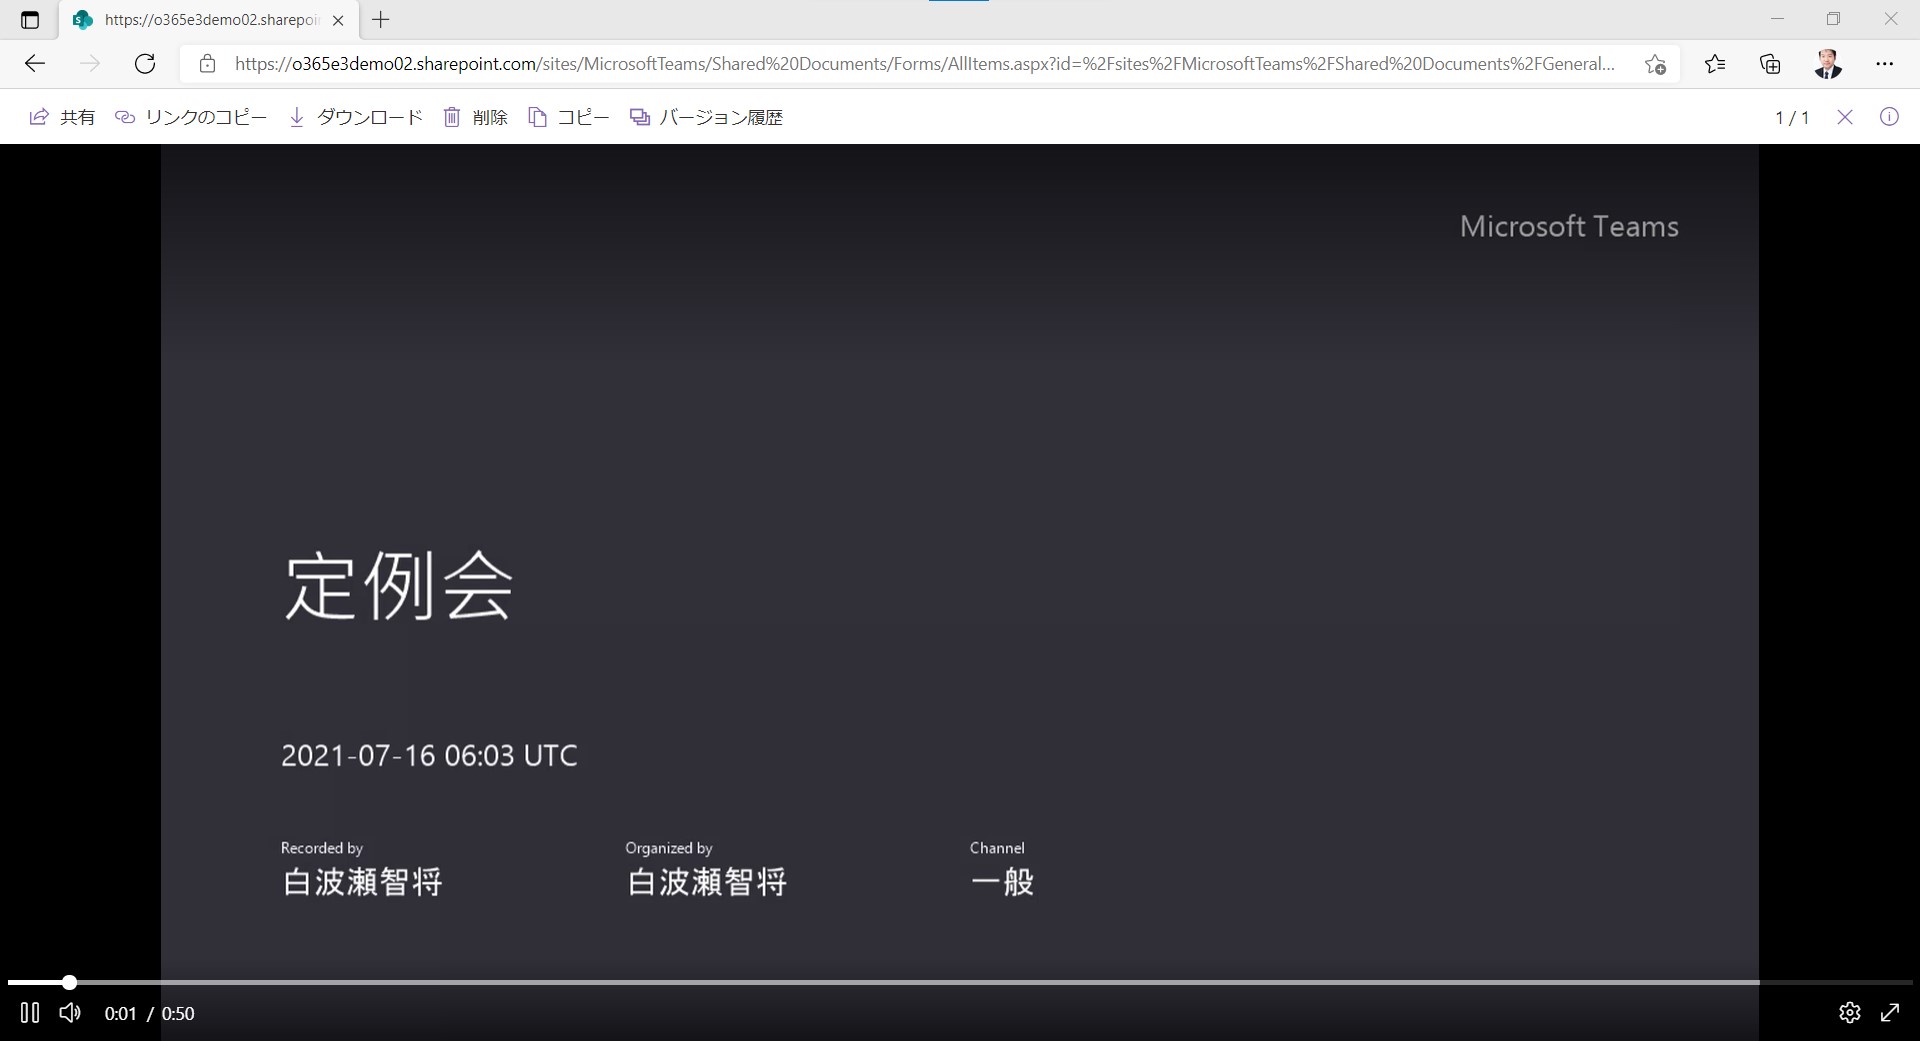Open the Collections icon
This screenshot has height=1041, width=1920.
[x=1770, y=64]
